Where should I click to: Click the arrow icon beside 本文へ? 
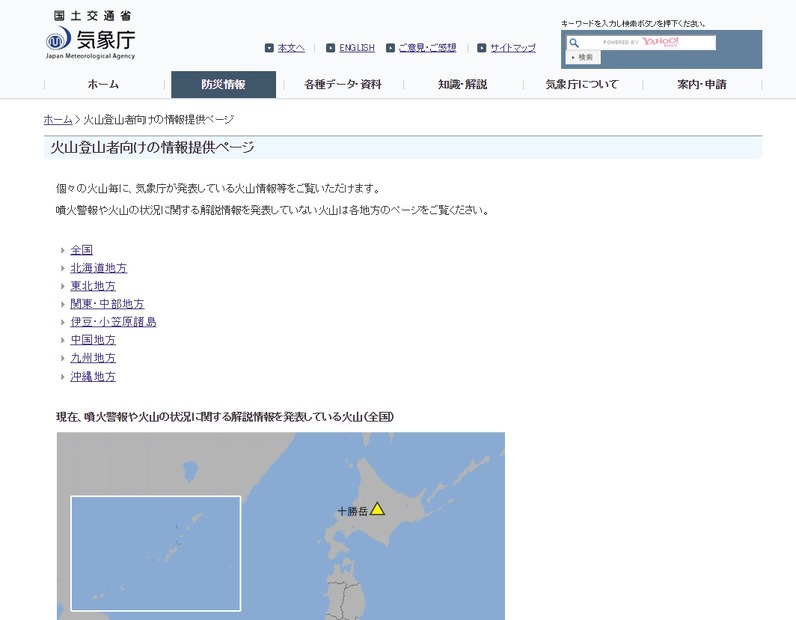(269, 48)
